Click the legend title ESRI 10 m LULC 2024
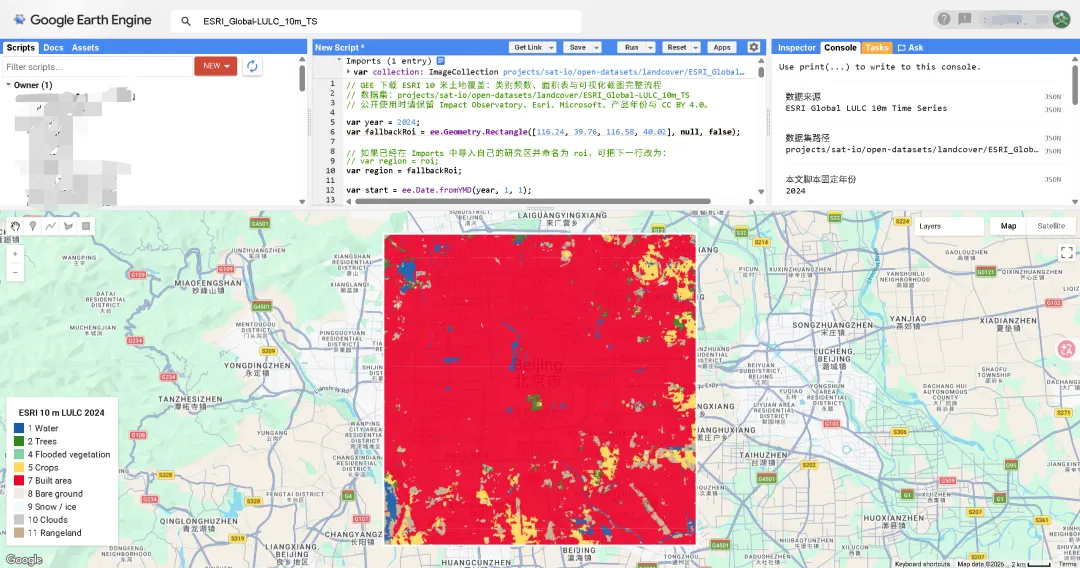The image size is (1080, 568). pyautogui.click(x=61, y=412)
